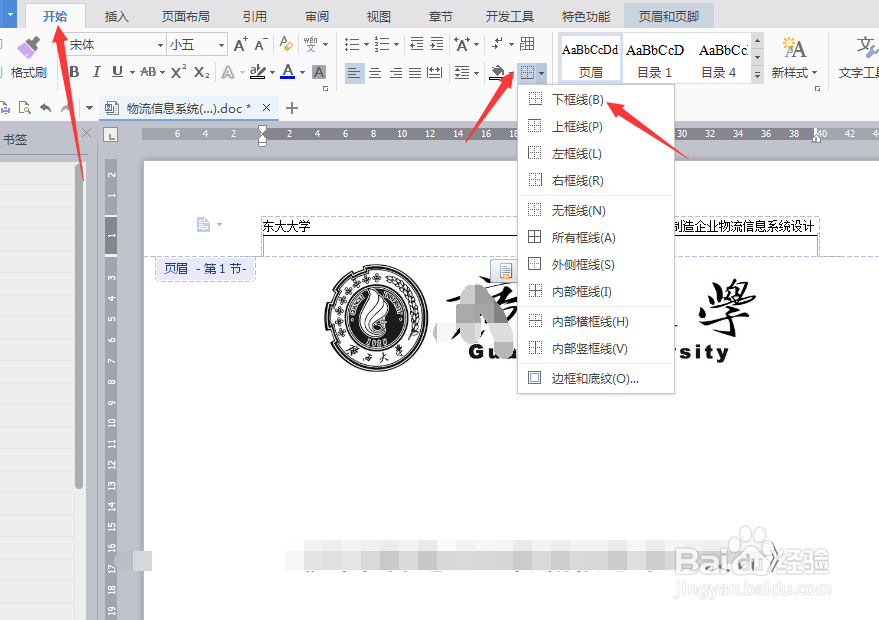The width and height of the screenshot is (879, 620).
Task: Click the Undo arrow icon
Action: click(46, 108)
